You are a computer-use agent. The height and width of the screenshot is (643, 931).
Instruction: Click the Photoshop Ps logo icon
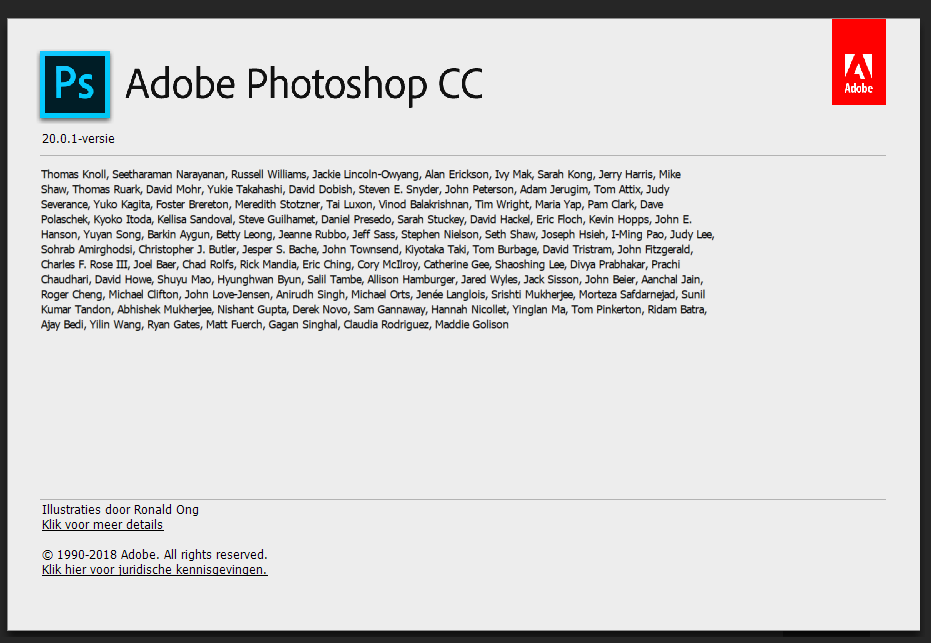[x=75, y=84]
